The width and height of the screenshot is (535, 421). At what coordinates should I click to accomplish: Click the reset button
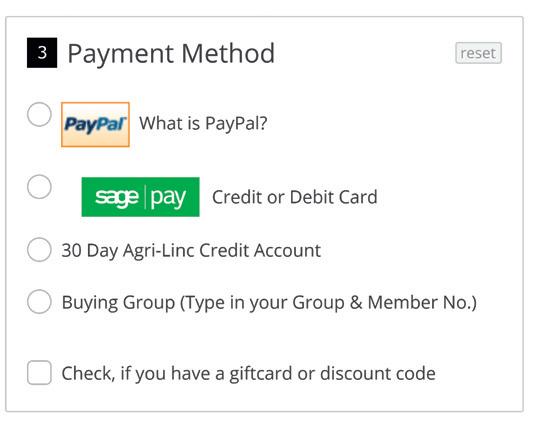pyautogui.click(x=478, y=53)
